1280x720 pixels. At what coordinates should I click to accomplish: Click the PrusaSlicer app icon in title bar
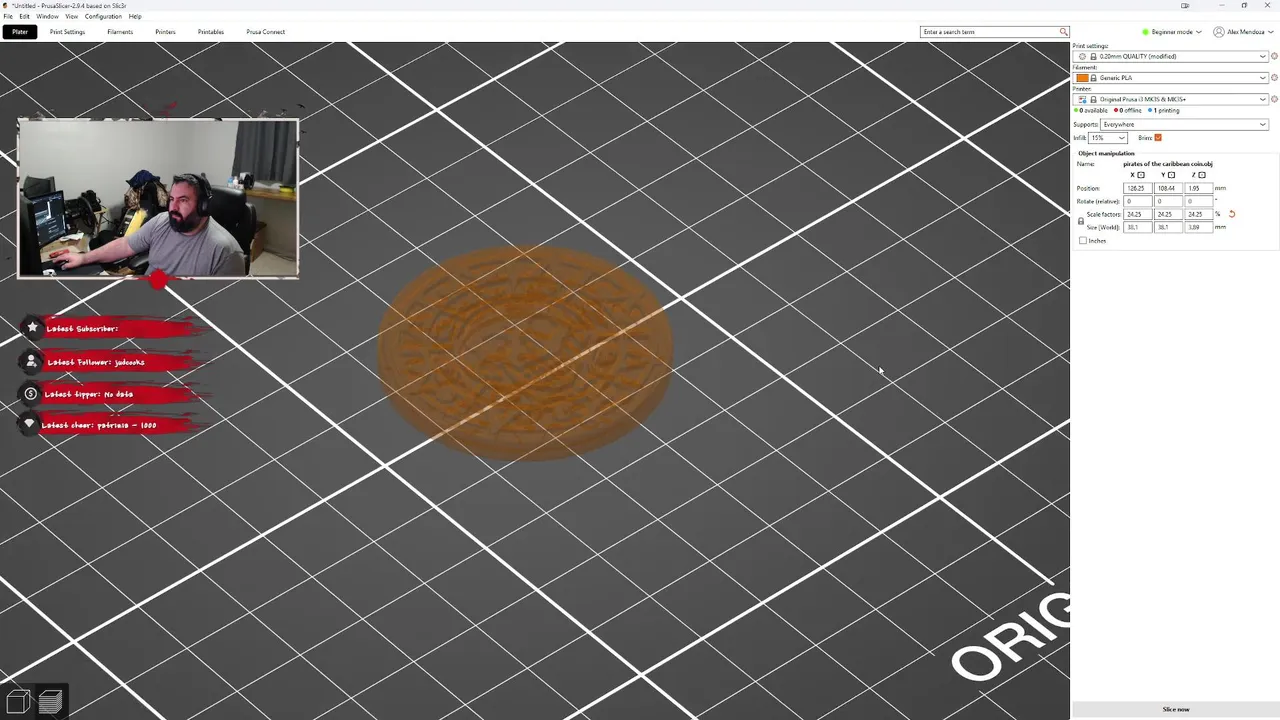point(6,5)
